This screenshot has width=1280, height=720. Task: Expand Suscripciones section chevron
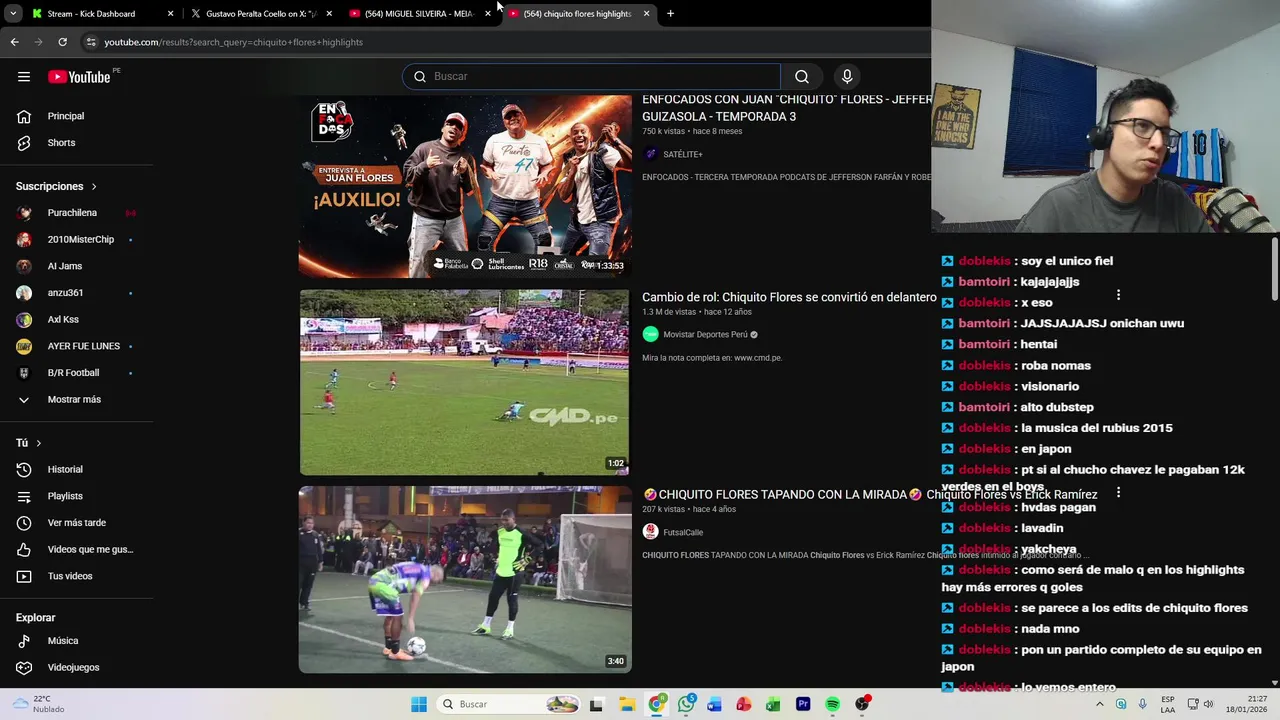(94, 186)
